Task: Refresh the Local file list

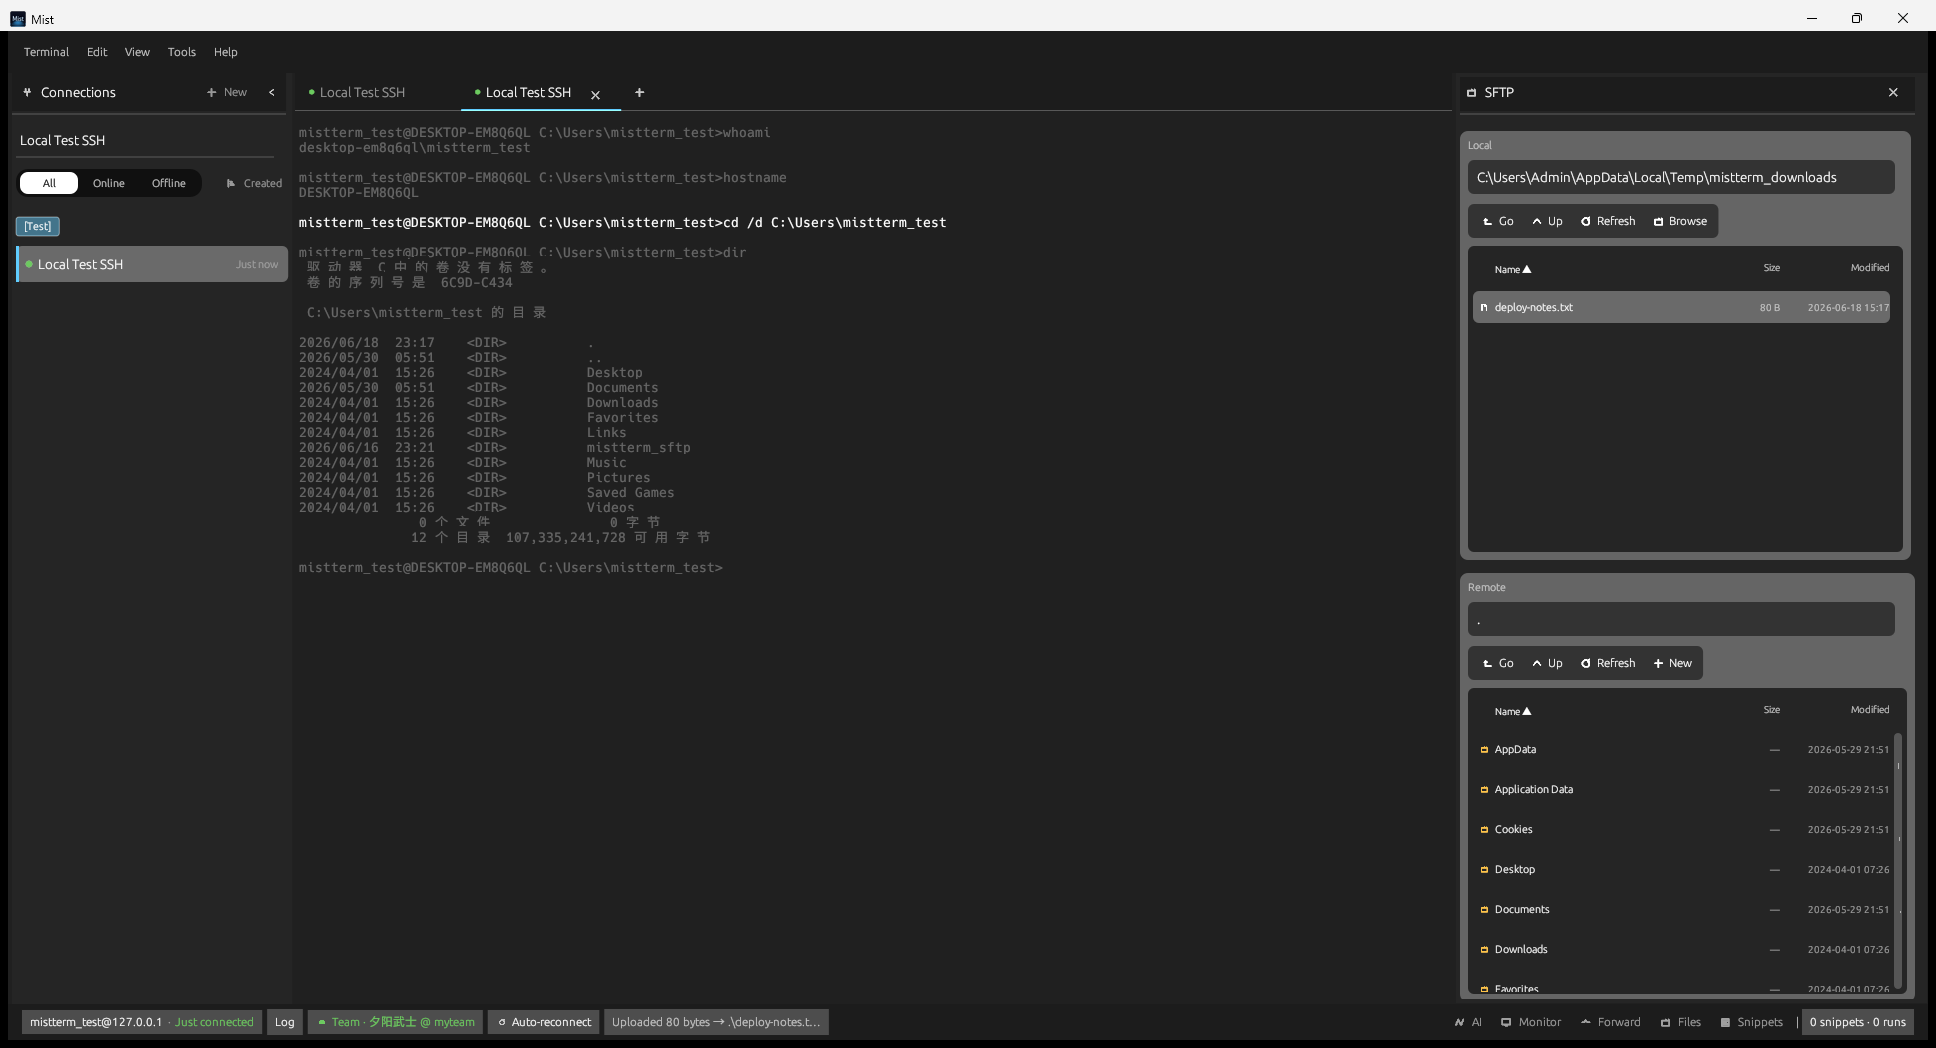Action: 1608,221
